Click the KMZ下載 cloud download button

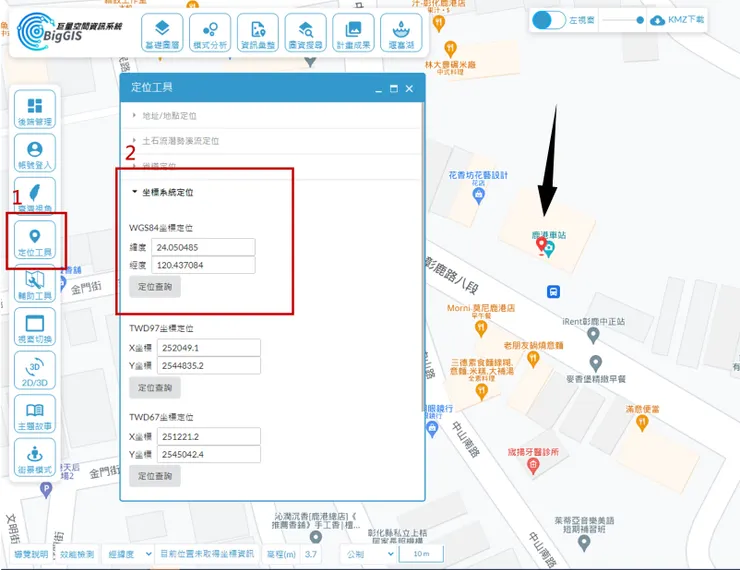[x=677, y=20]
